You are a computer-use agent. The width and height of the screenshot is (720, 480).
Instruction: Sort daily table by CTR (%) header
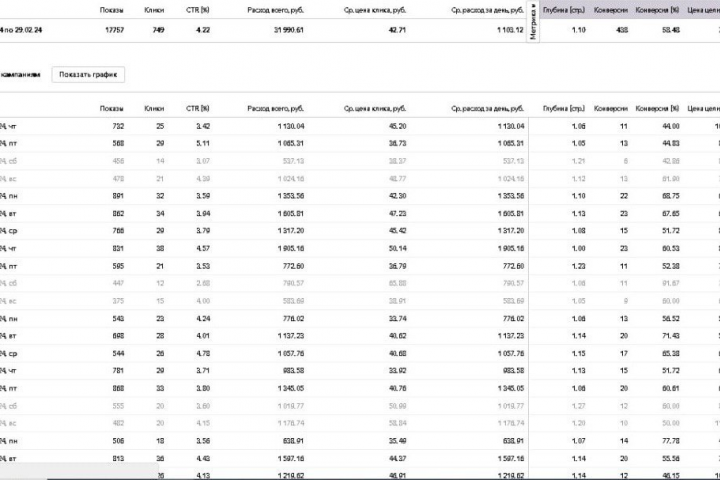click(x=198, y=108)
